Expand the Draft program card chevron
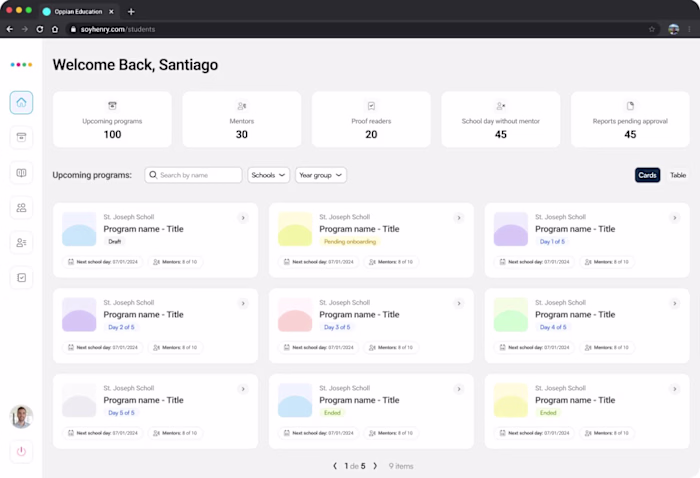 click(x=243, y=218)
